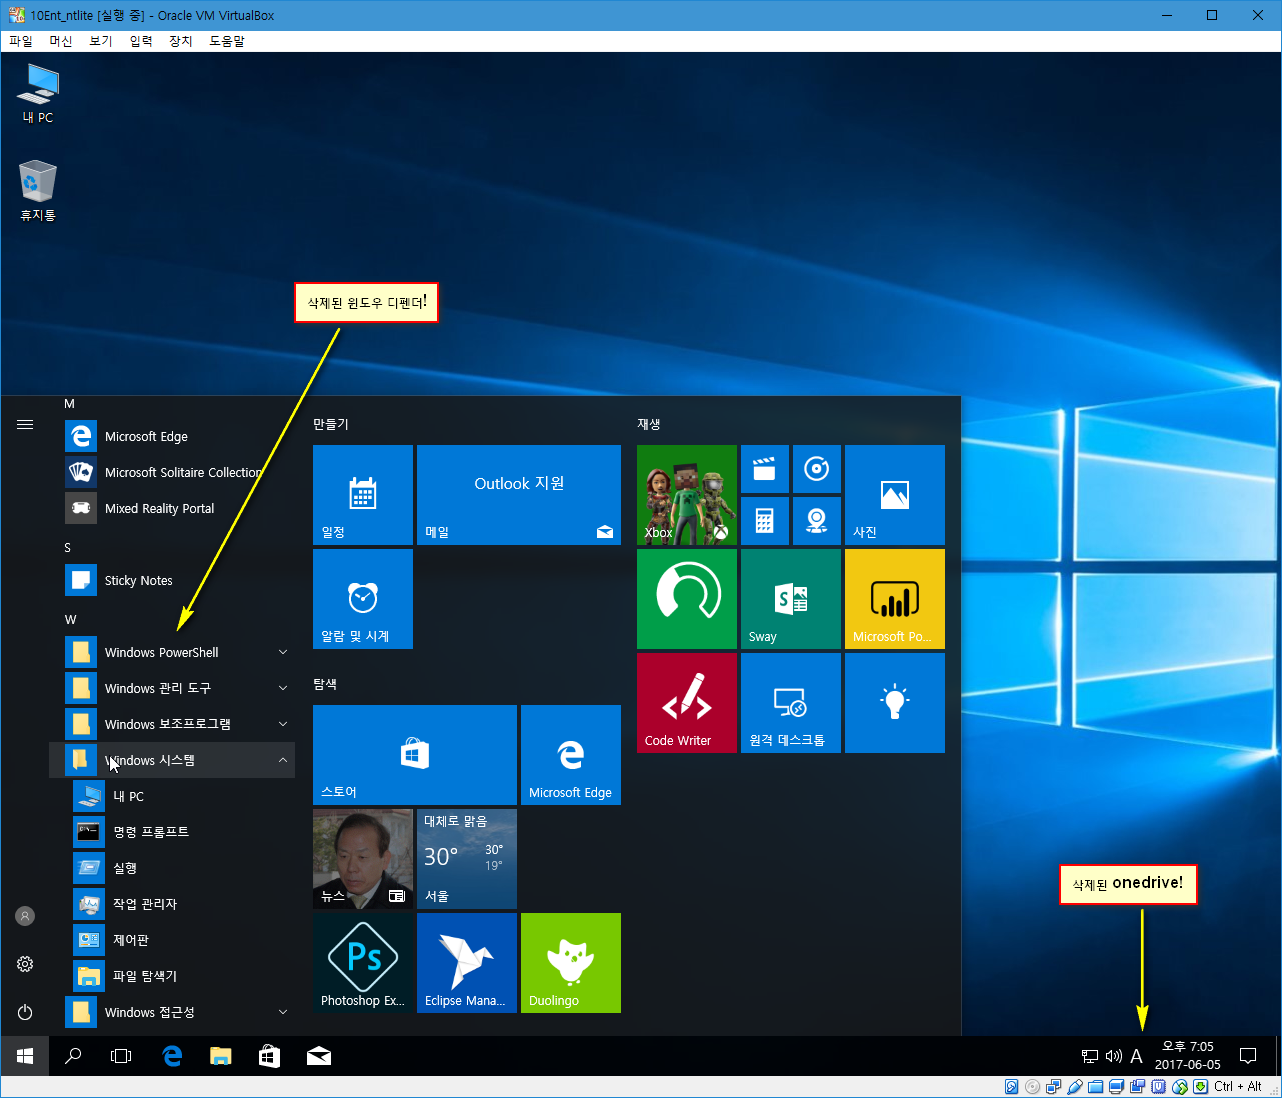Open the taskbar volume speaker icon
Screen dimensions: 1282x1098
[x=1113, y=1056]
